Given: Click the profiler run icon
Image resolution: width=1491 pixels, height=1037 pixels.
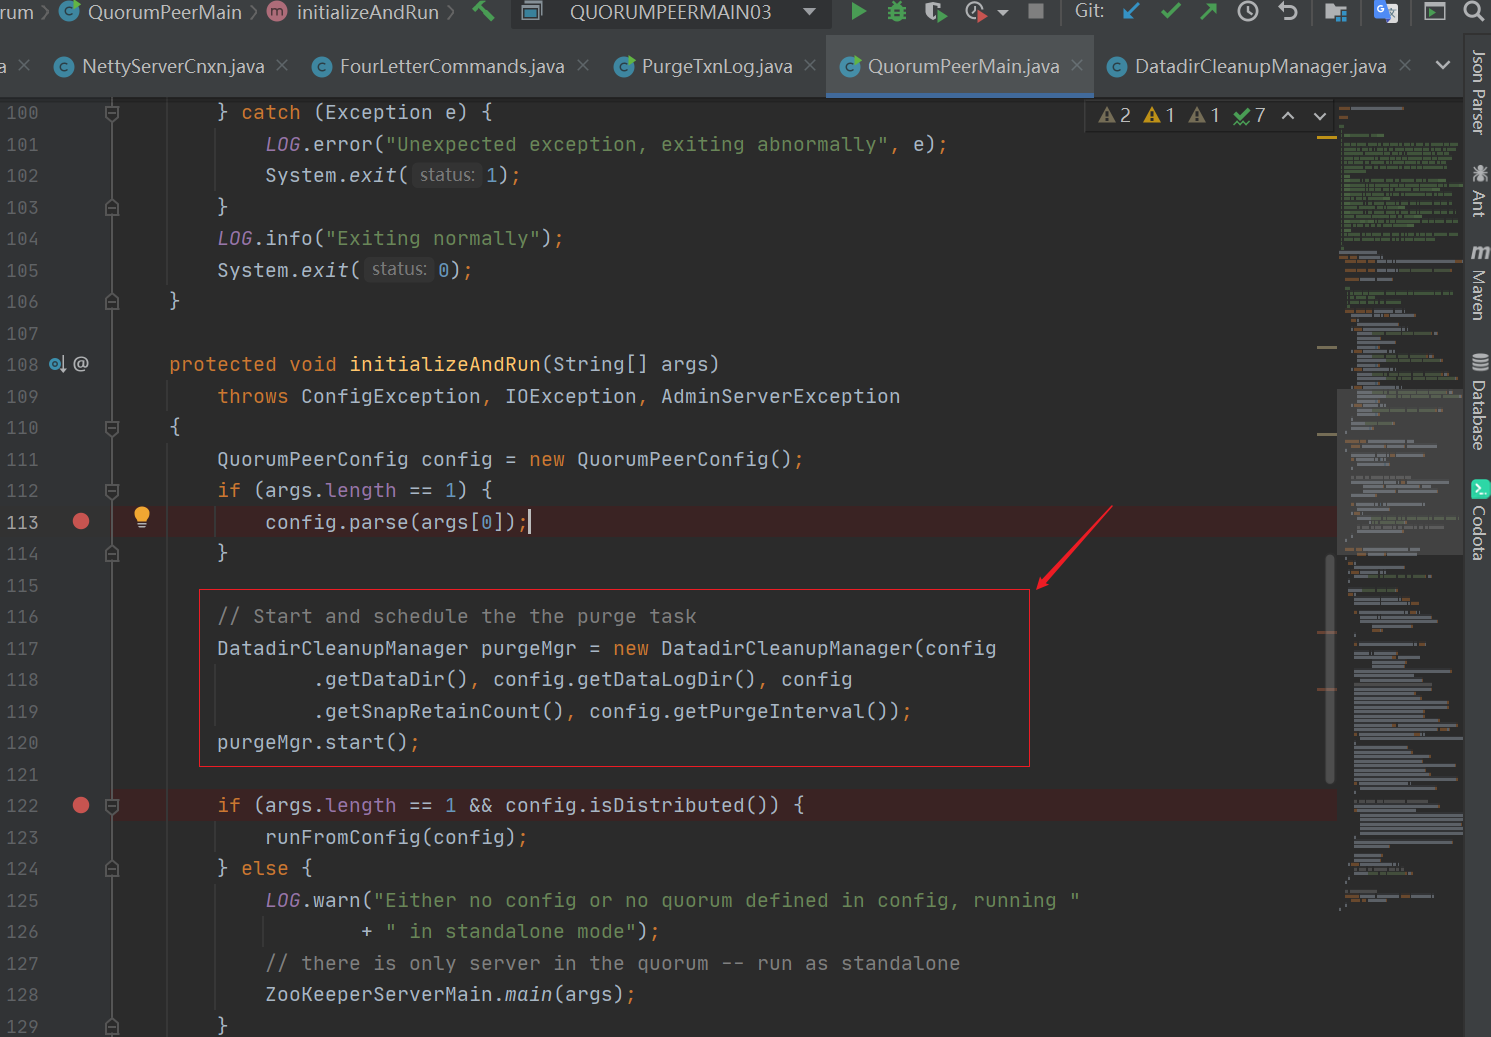Looking at the screenshot, I should click(975, 11).
